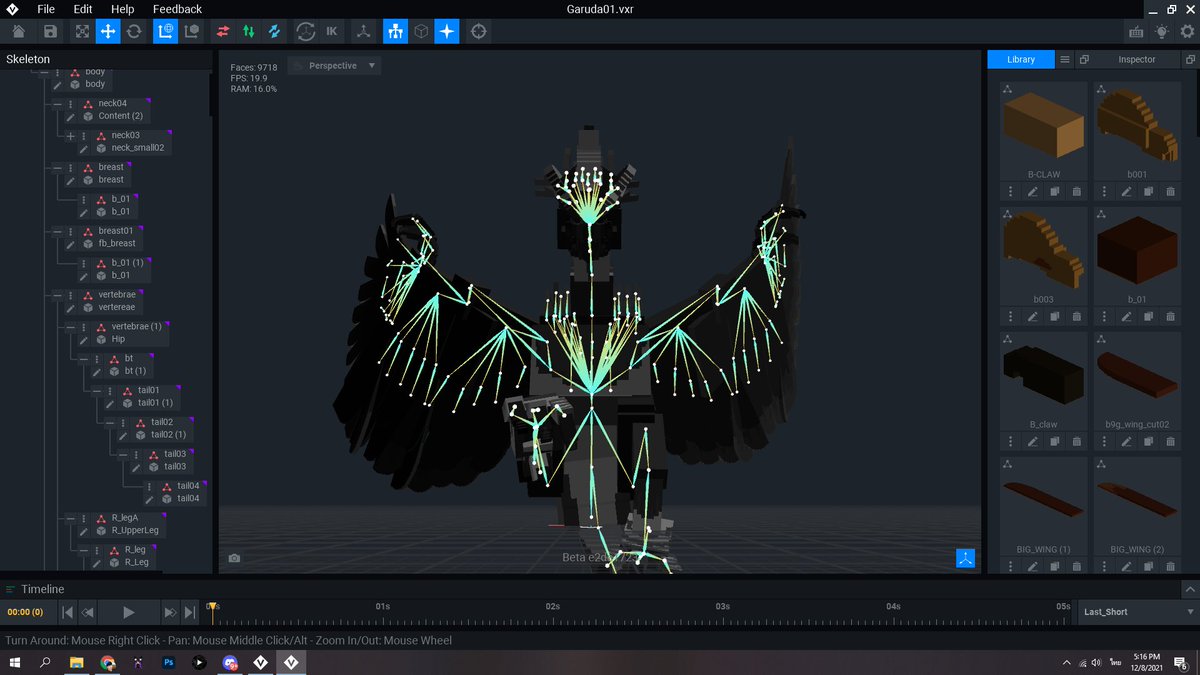Collapse the neck04 bone node
Image resolution: width=1200 pixels, height=675 pixels.
tap(58, 104)
